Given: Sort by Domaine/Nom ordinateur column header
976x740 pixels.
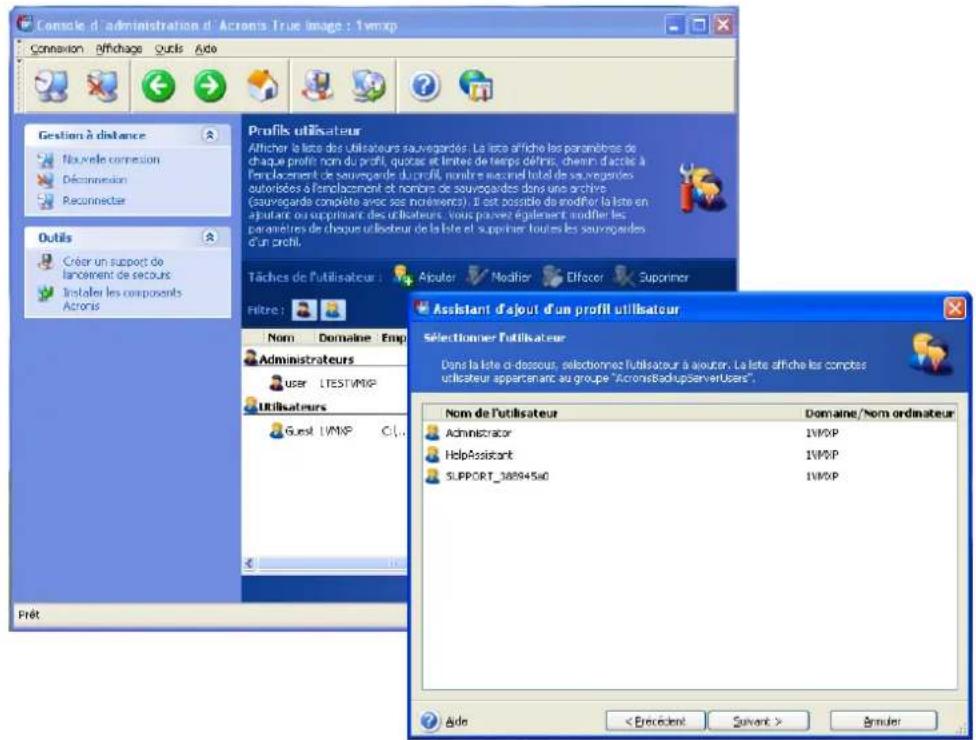Looking at the screenshot, I should 879,413.
